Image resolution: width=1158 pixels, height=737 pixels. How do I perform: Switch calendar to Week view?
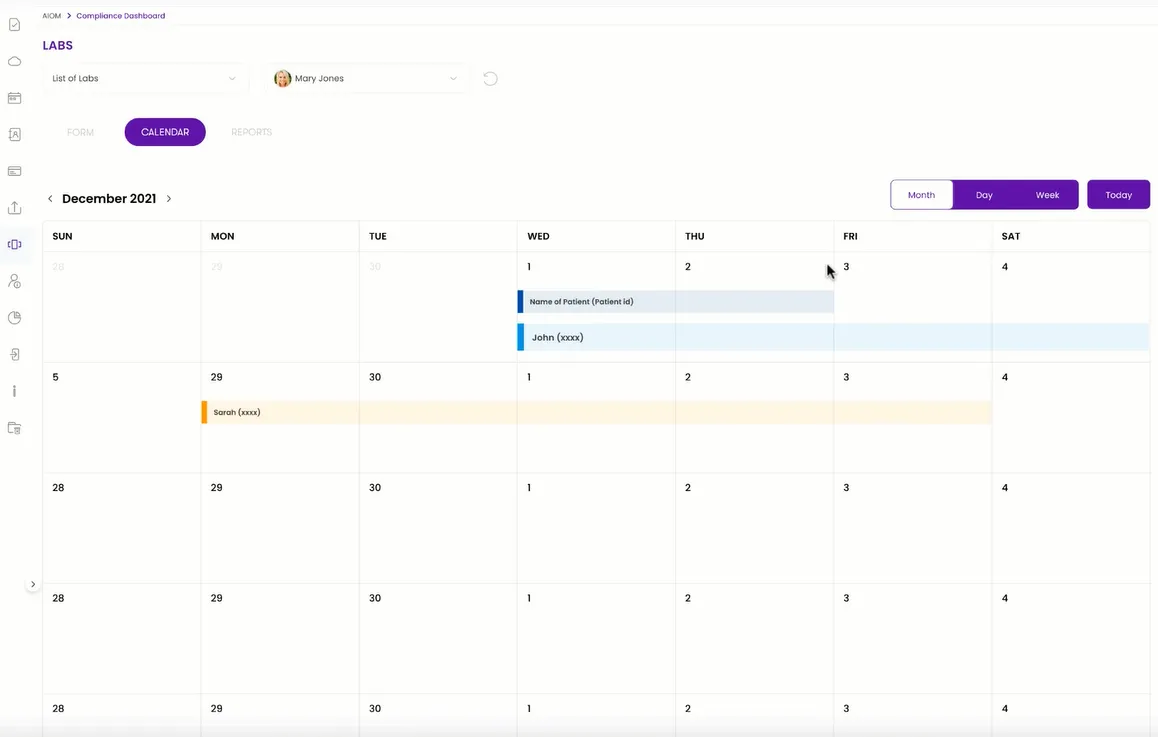(x=1046, y=195)
